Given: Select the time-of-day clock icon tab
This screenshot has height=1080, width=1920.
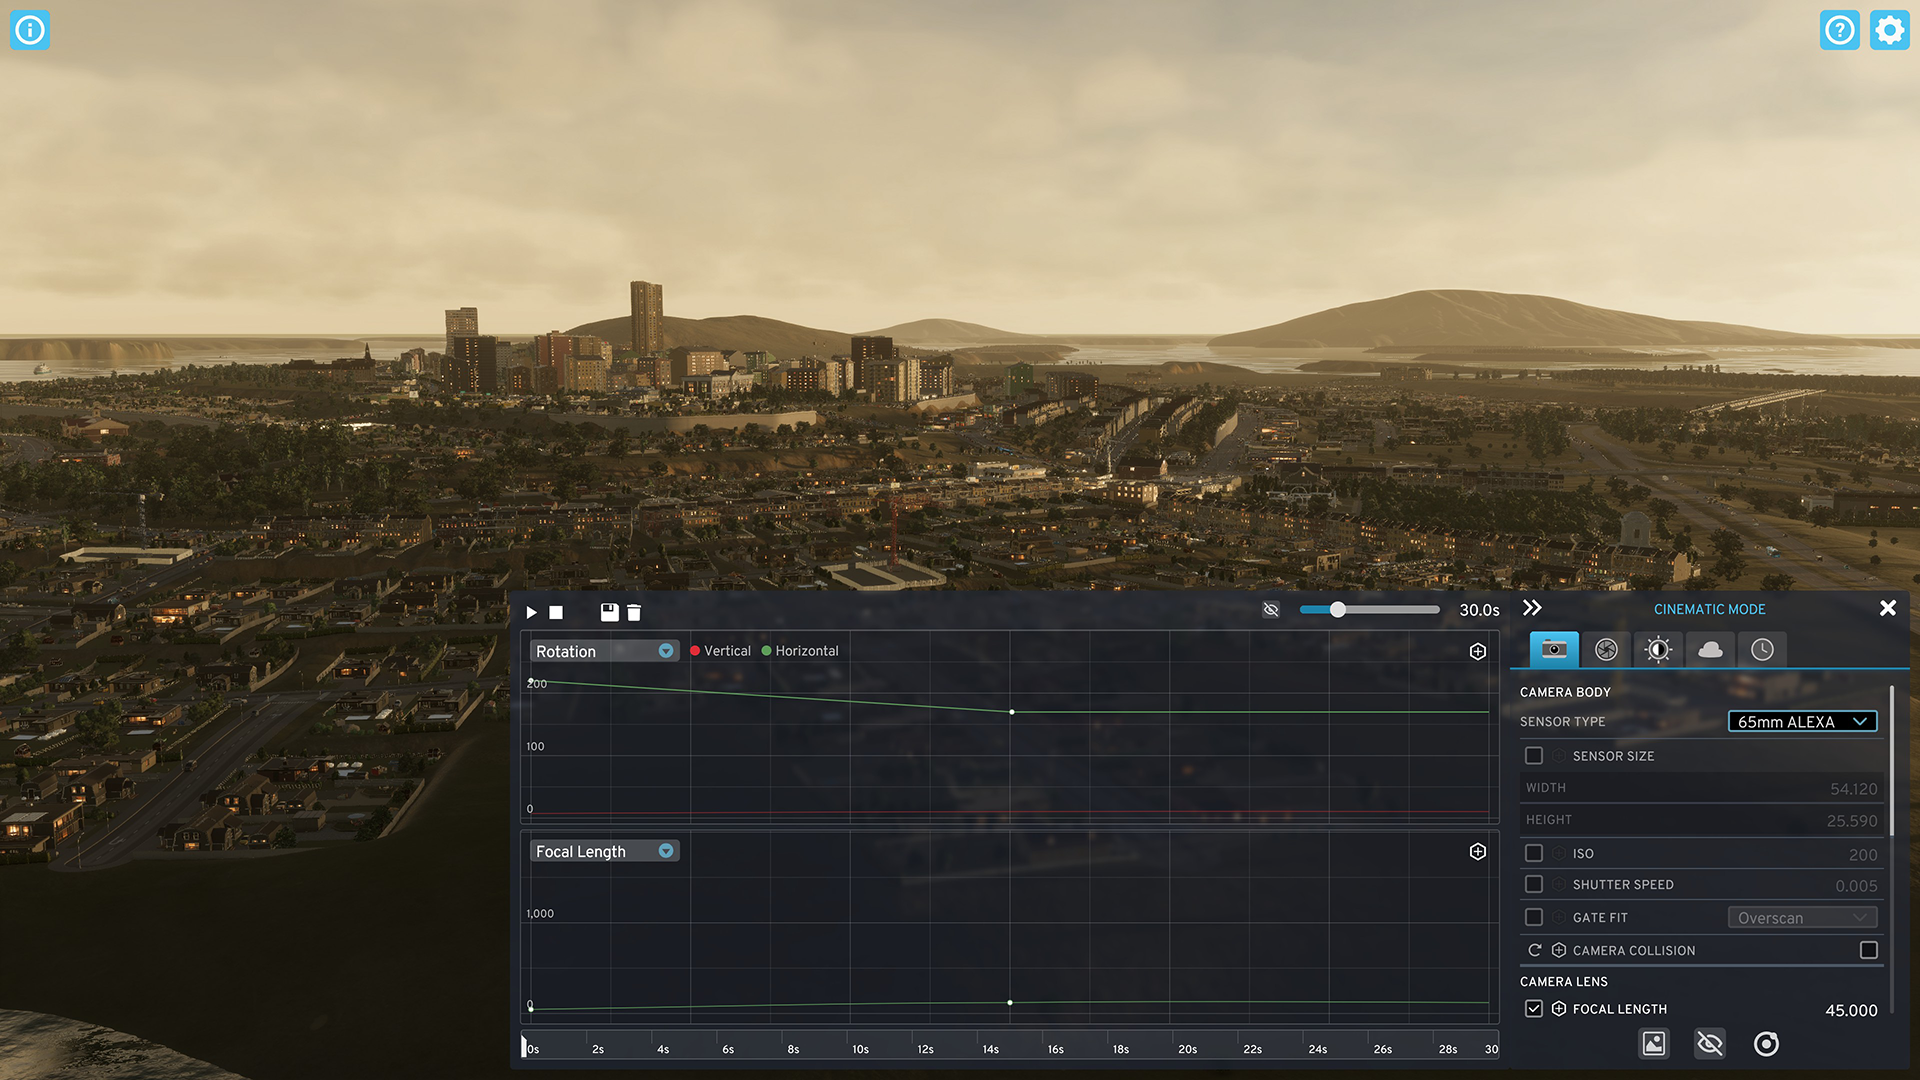Looking at the screenshot, I should coord(1763,649).
